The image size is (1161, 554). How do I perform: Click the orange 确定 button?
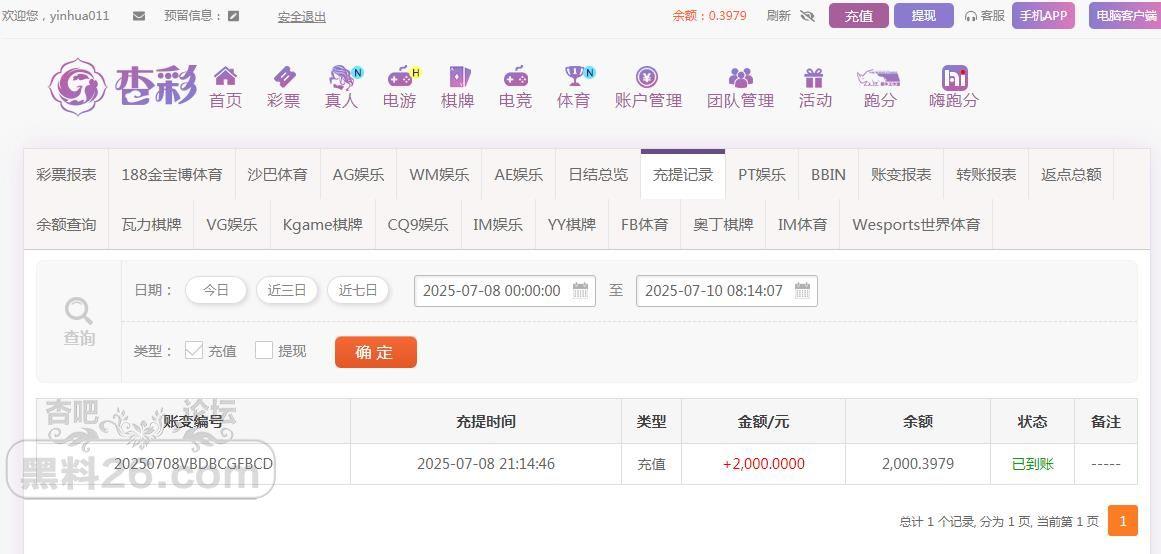click(375, 352)
